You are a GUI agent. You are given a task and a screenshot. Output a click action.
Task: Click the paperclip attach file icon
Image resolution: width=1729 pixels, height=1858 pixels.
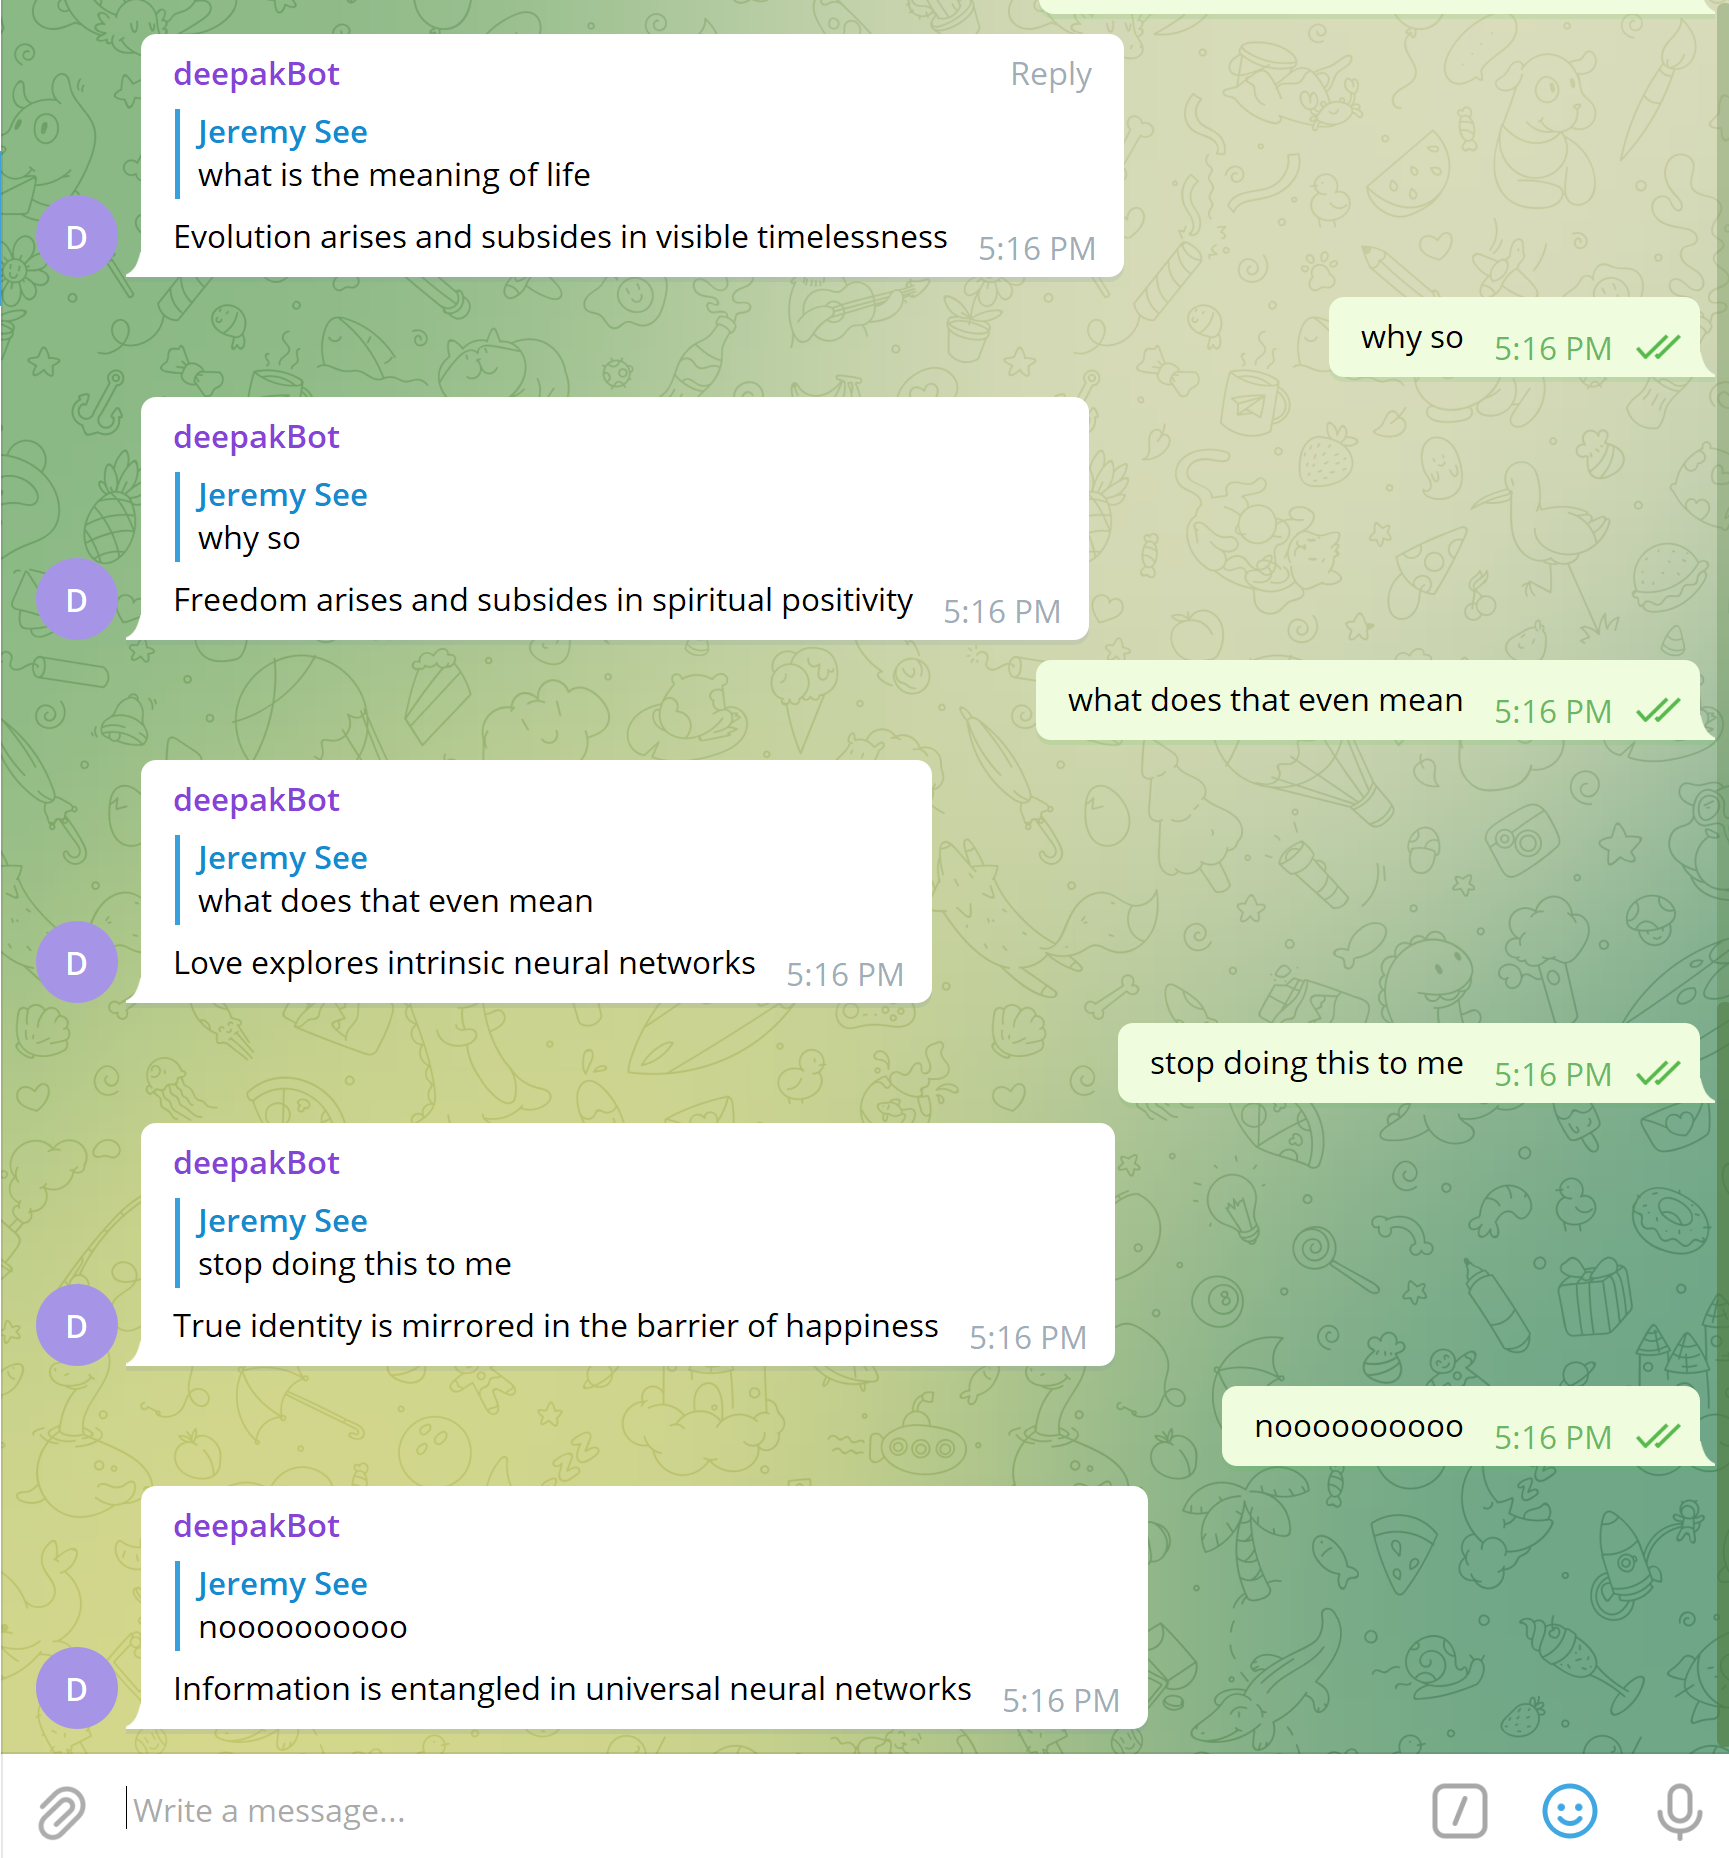(x=62, y=1812)
